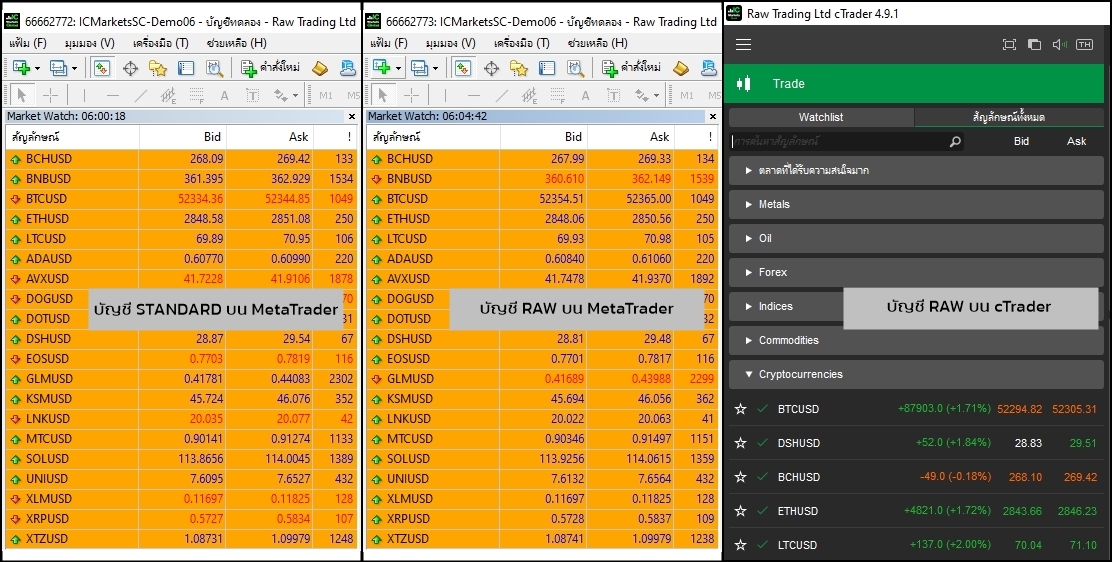Close Market Watch panel in 66662772 window
1112x562 pixels.
click(x=352, y=116)
